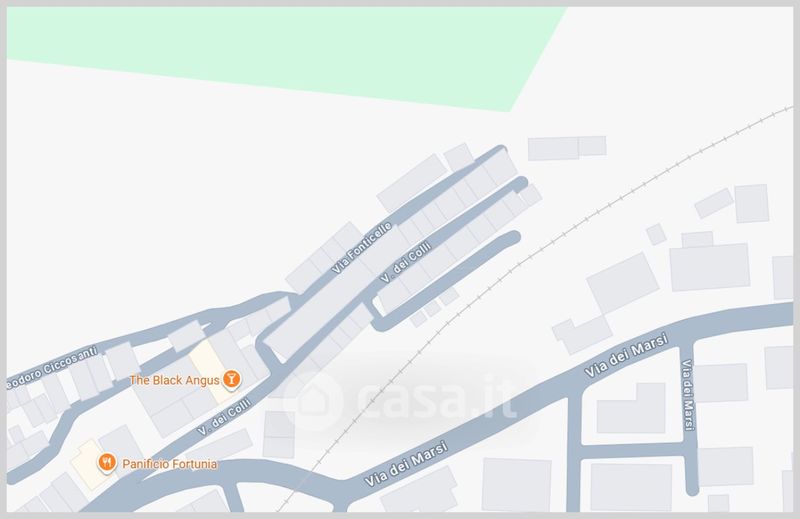Click the vertical Via dei Marsi street label
The height and width of the screenshot is (519, 800).
(x=688, y=395)
